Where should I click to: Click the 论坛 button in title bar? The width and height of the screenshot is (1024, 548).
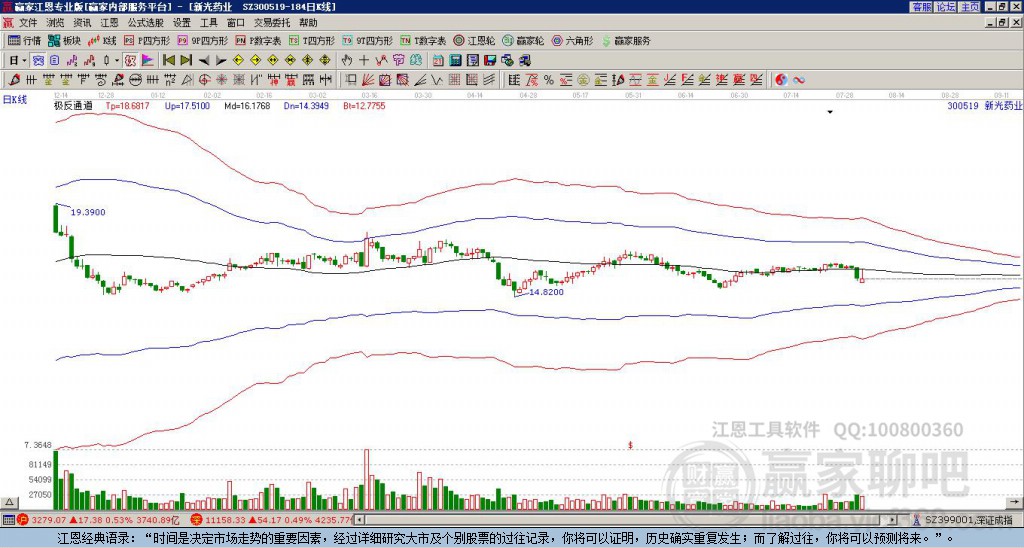tap(946, 7)
